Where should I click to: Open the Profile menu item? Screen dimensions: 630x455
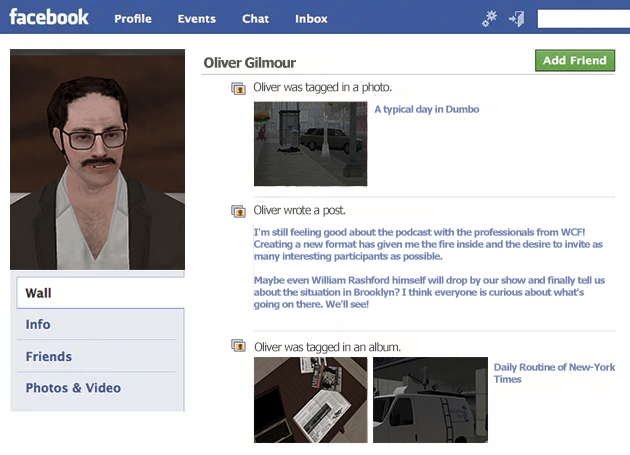pos(133,19)
